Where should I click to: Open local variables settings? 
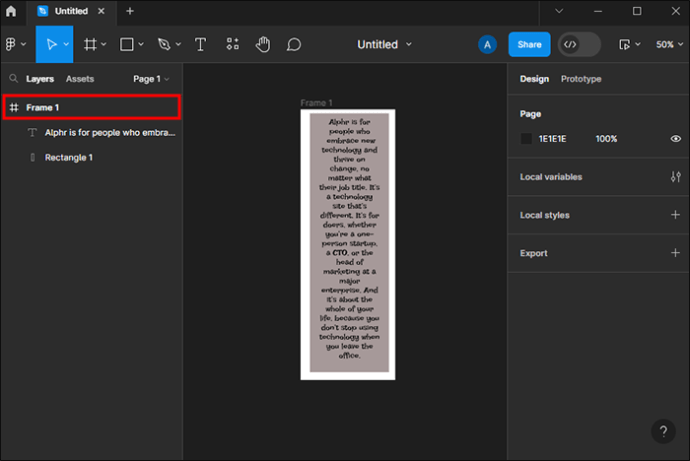[x=675, y=177]
